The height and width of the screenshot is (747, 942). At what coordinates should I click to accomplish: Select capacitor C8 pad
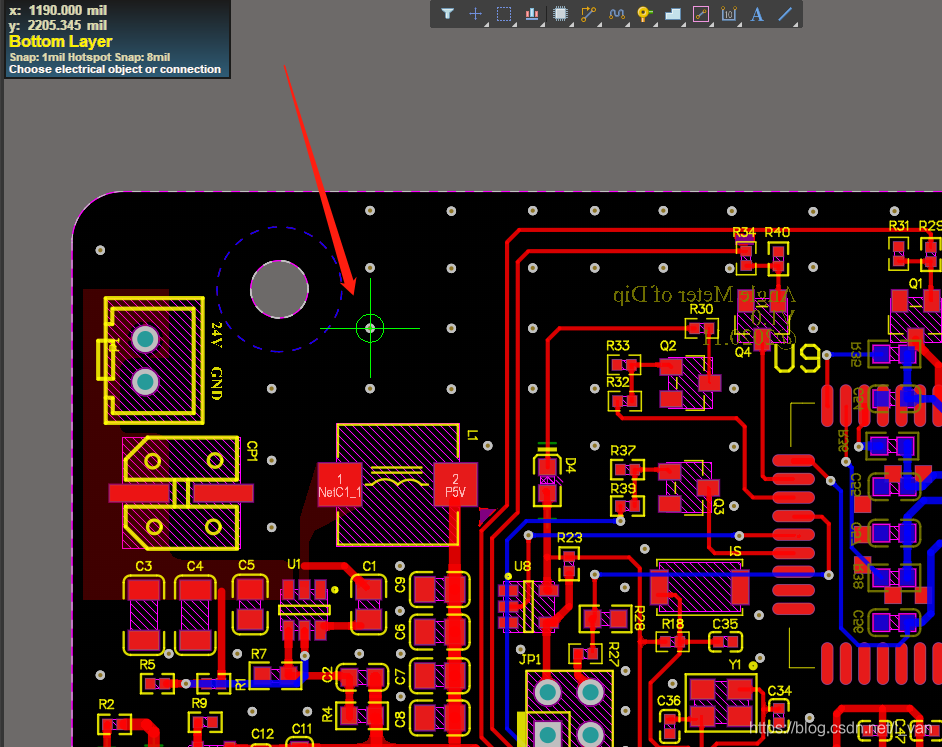[x=440, y=718]
